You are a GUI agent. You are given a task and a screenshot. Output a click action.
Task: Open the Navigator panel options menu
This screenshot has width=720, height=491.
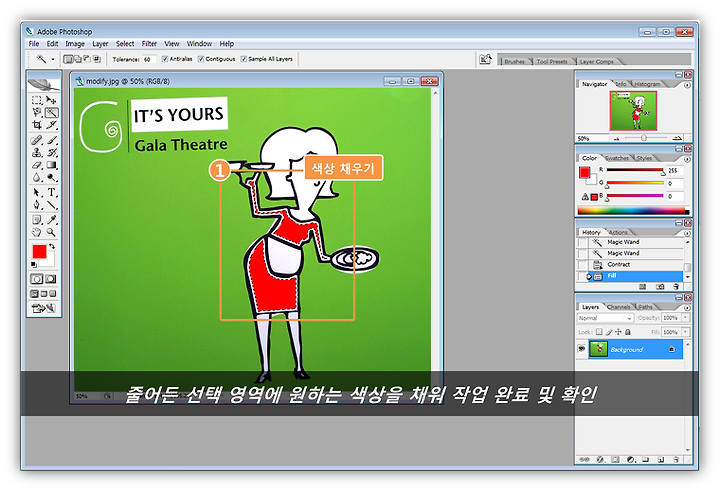687,85
